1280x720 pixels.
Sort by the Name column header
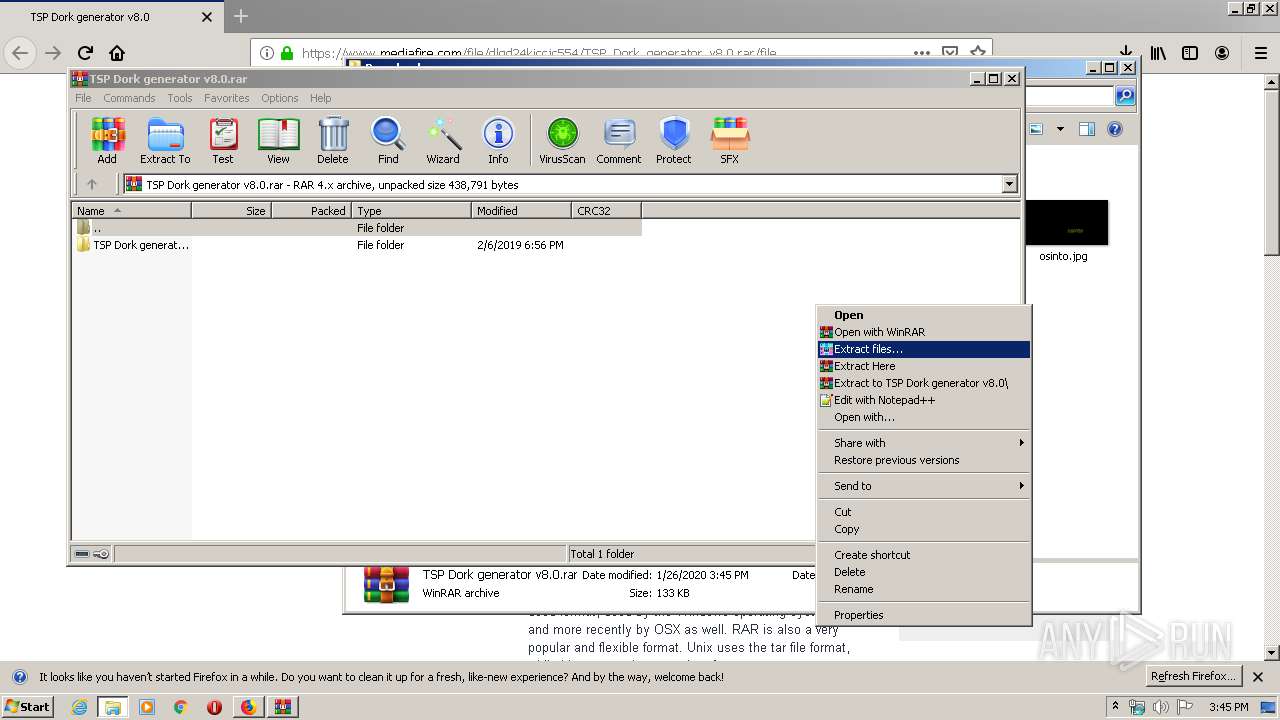(131, 211)
